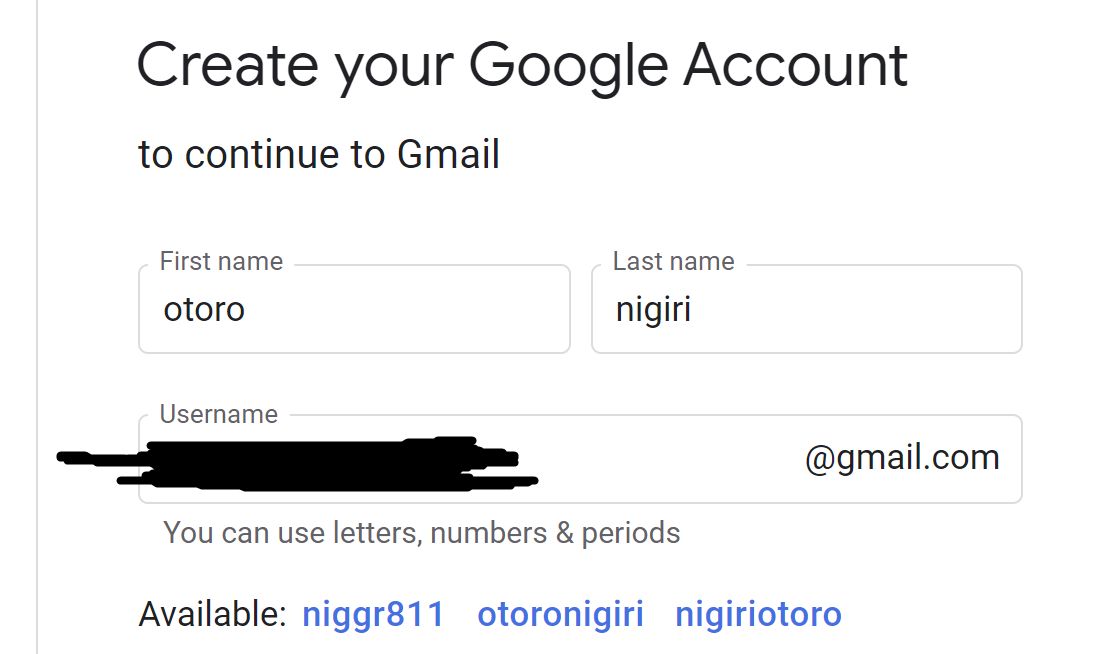The image size is (1111, 654).
Task: Click the blacked-out username text
Action: click(300, 460)
